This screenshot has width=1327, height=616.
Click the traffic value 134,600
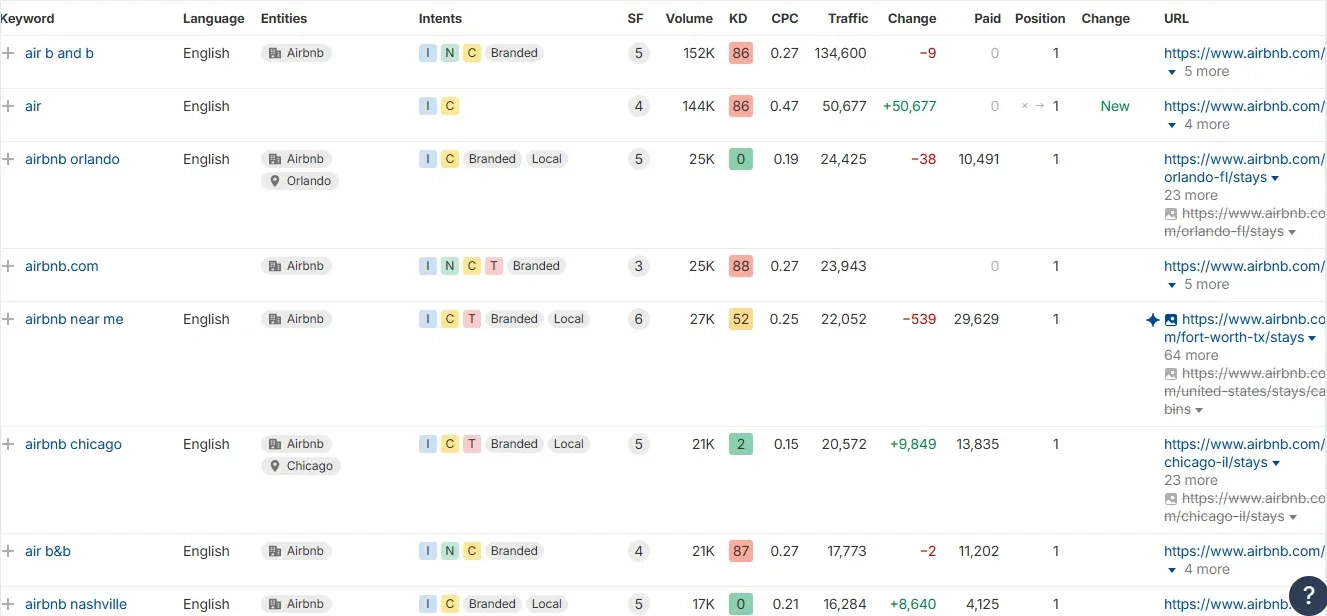(840, 53)
